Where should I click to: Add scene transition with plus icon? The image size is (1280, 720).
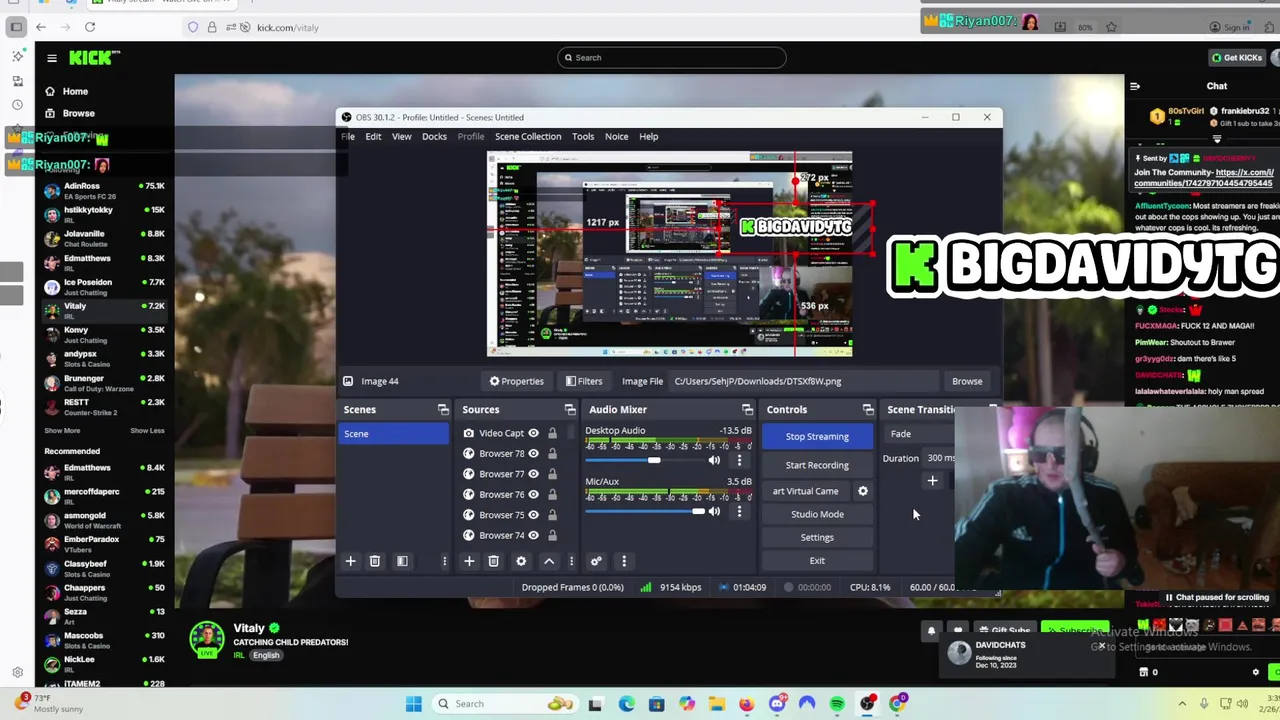coord(932,481)
